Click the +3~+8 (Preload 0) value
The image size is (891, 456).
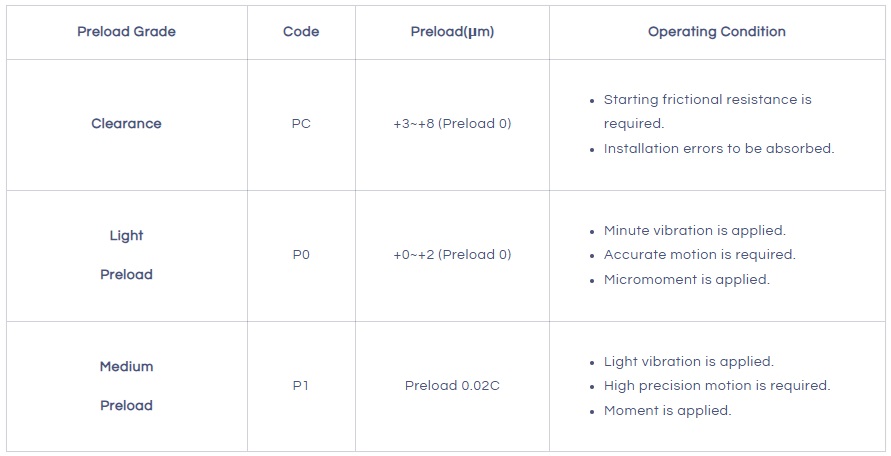pos(452,124)
